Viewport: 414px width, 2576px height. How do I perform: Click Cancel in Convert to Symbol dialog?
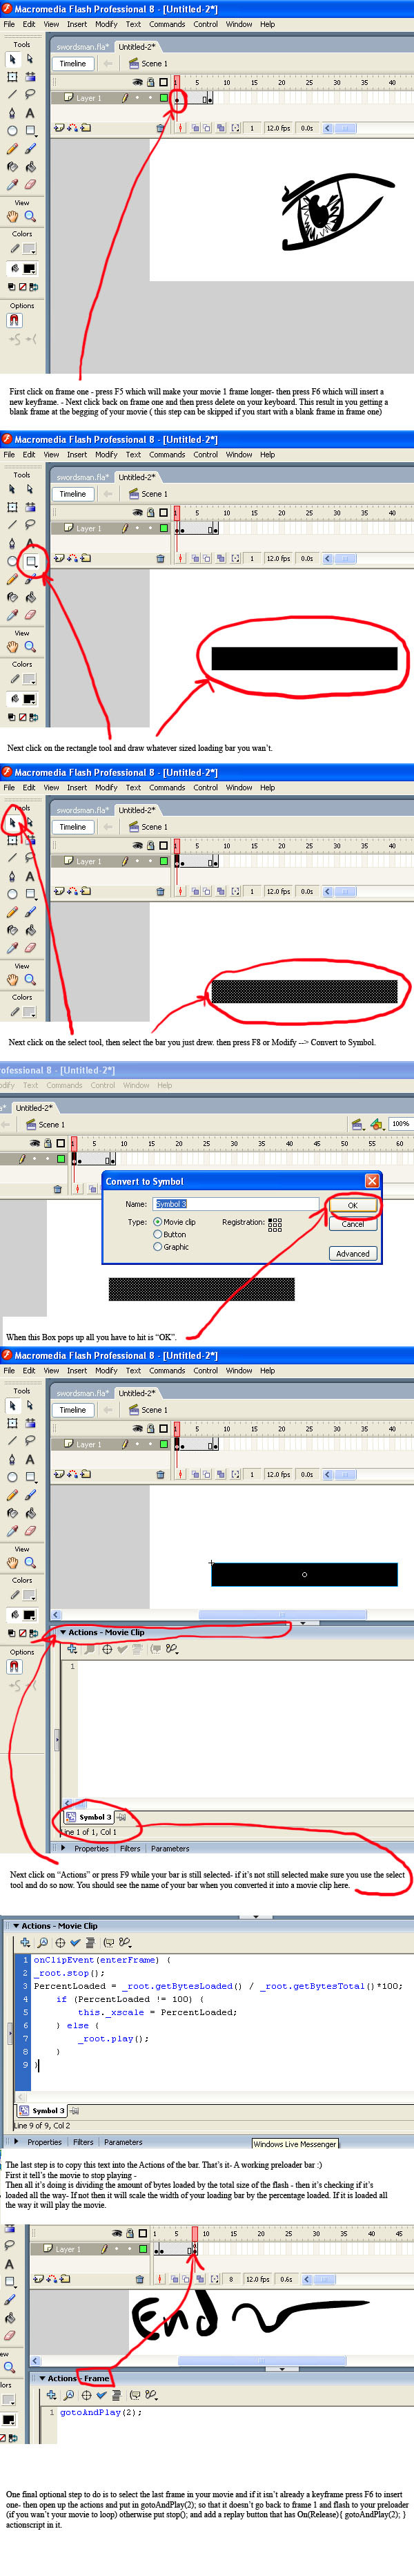(353, 1224)
